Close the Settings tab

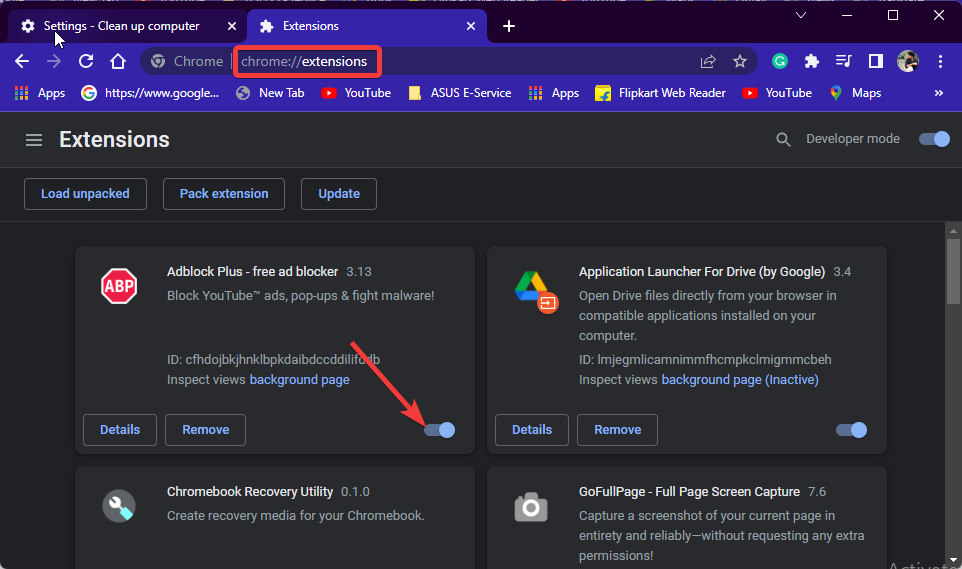tap(232, 26)
